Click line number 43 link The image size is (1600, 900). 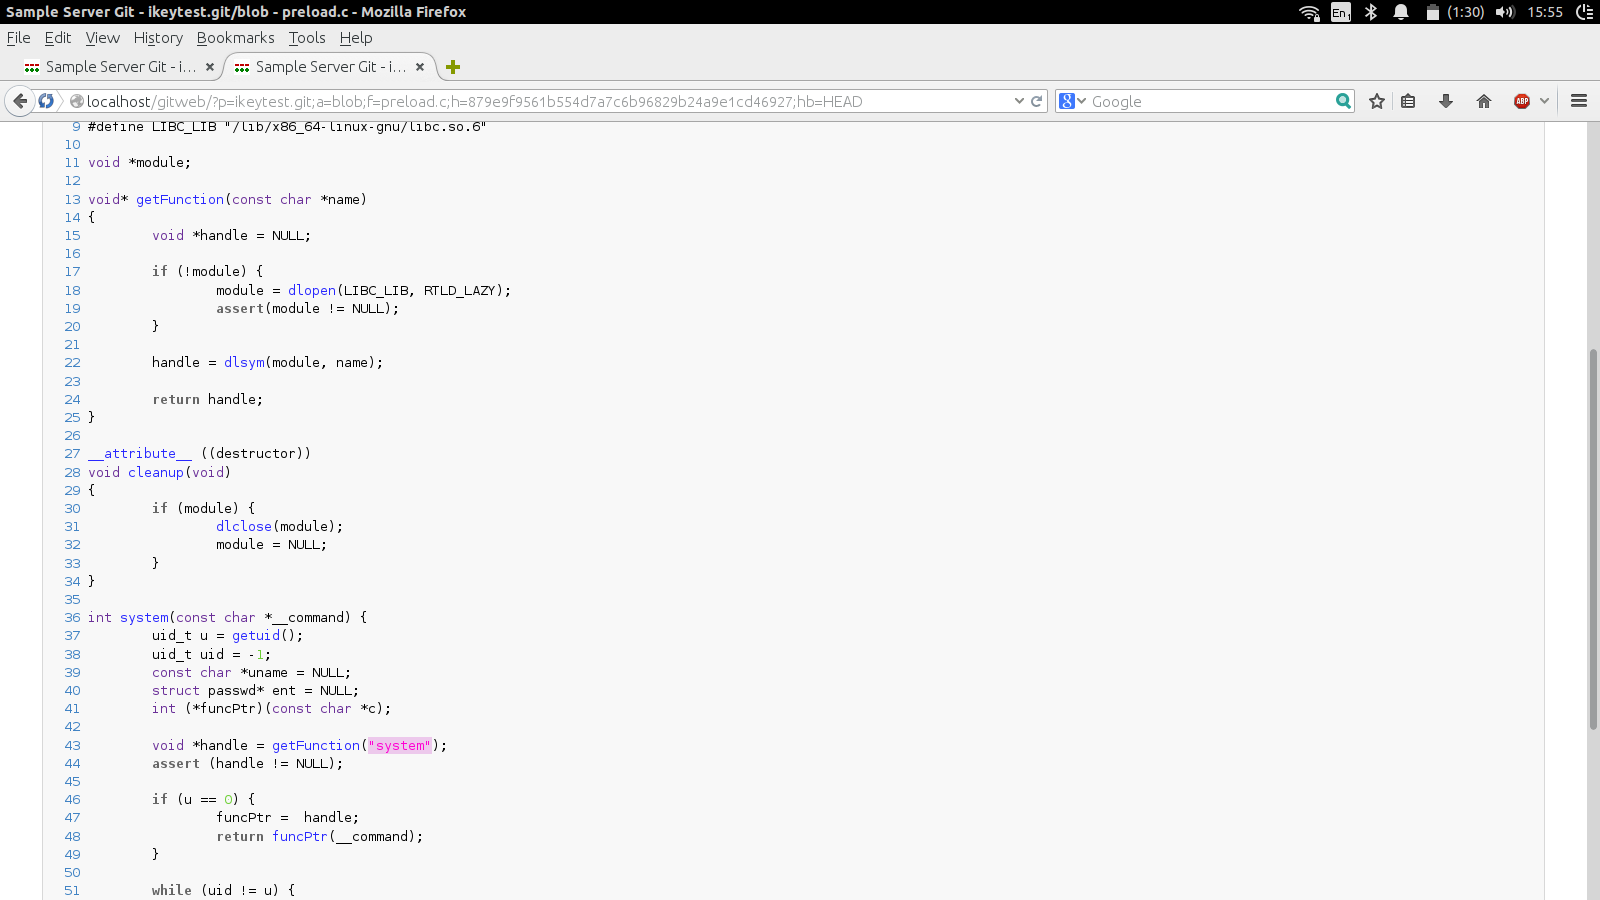pos(72,745)
